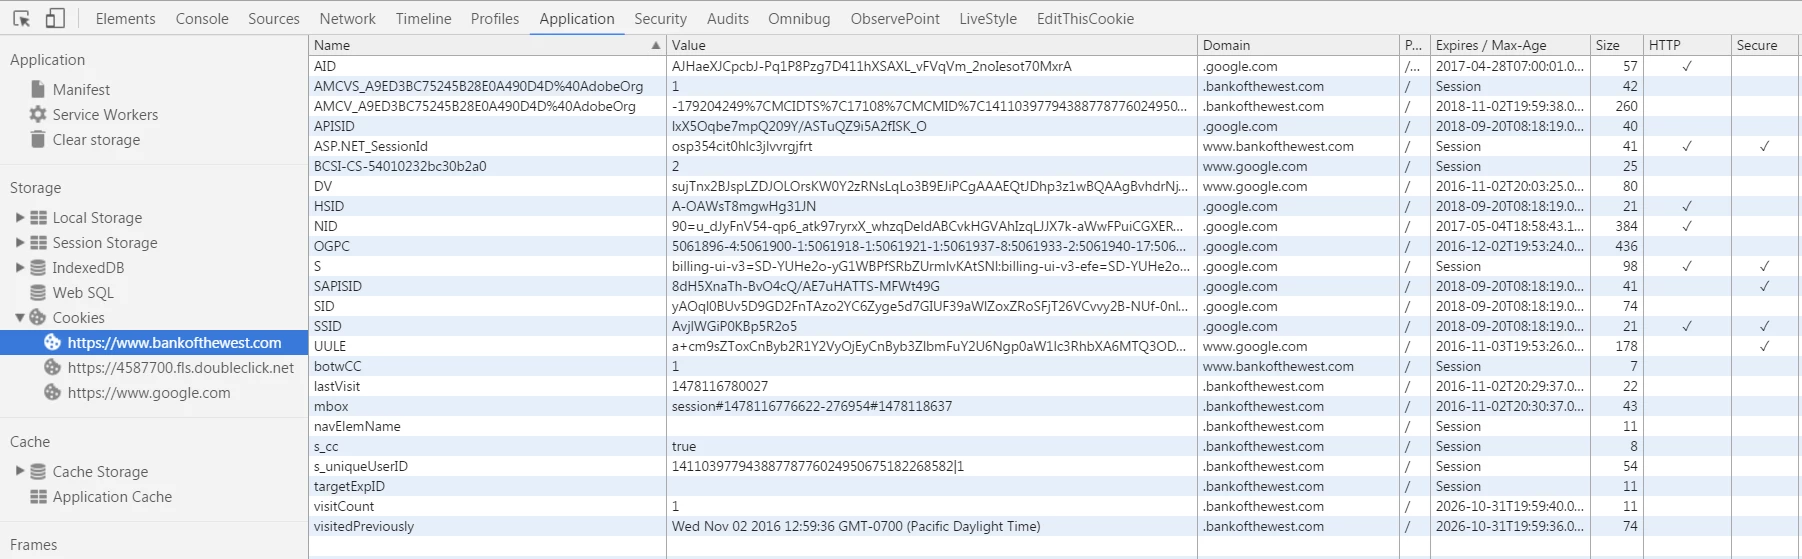The width and height of the screenshot is (1802, 559).
Task: Open Application Cache in the sidebar
Action: (x=112, y=496)
